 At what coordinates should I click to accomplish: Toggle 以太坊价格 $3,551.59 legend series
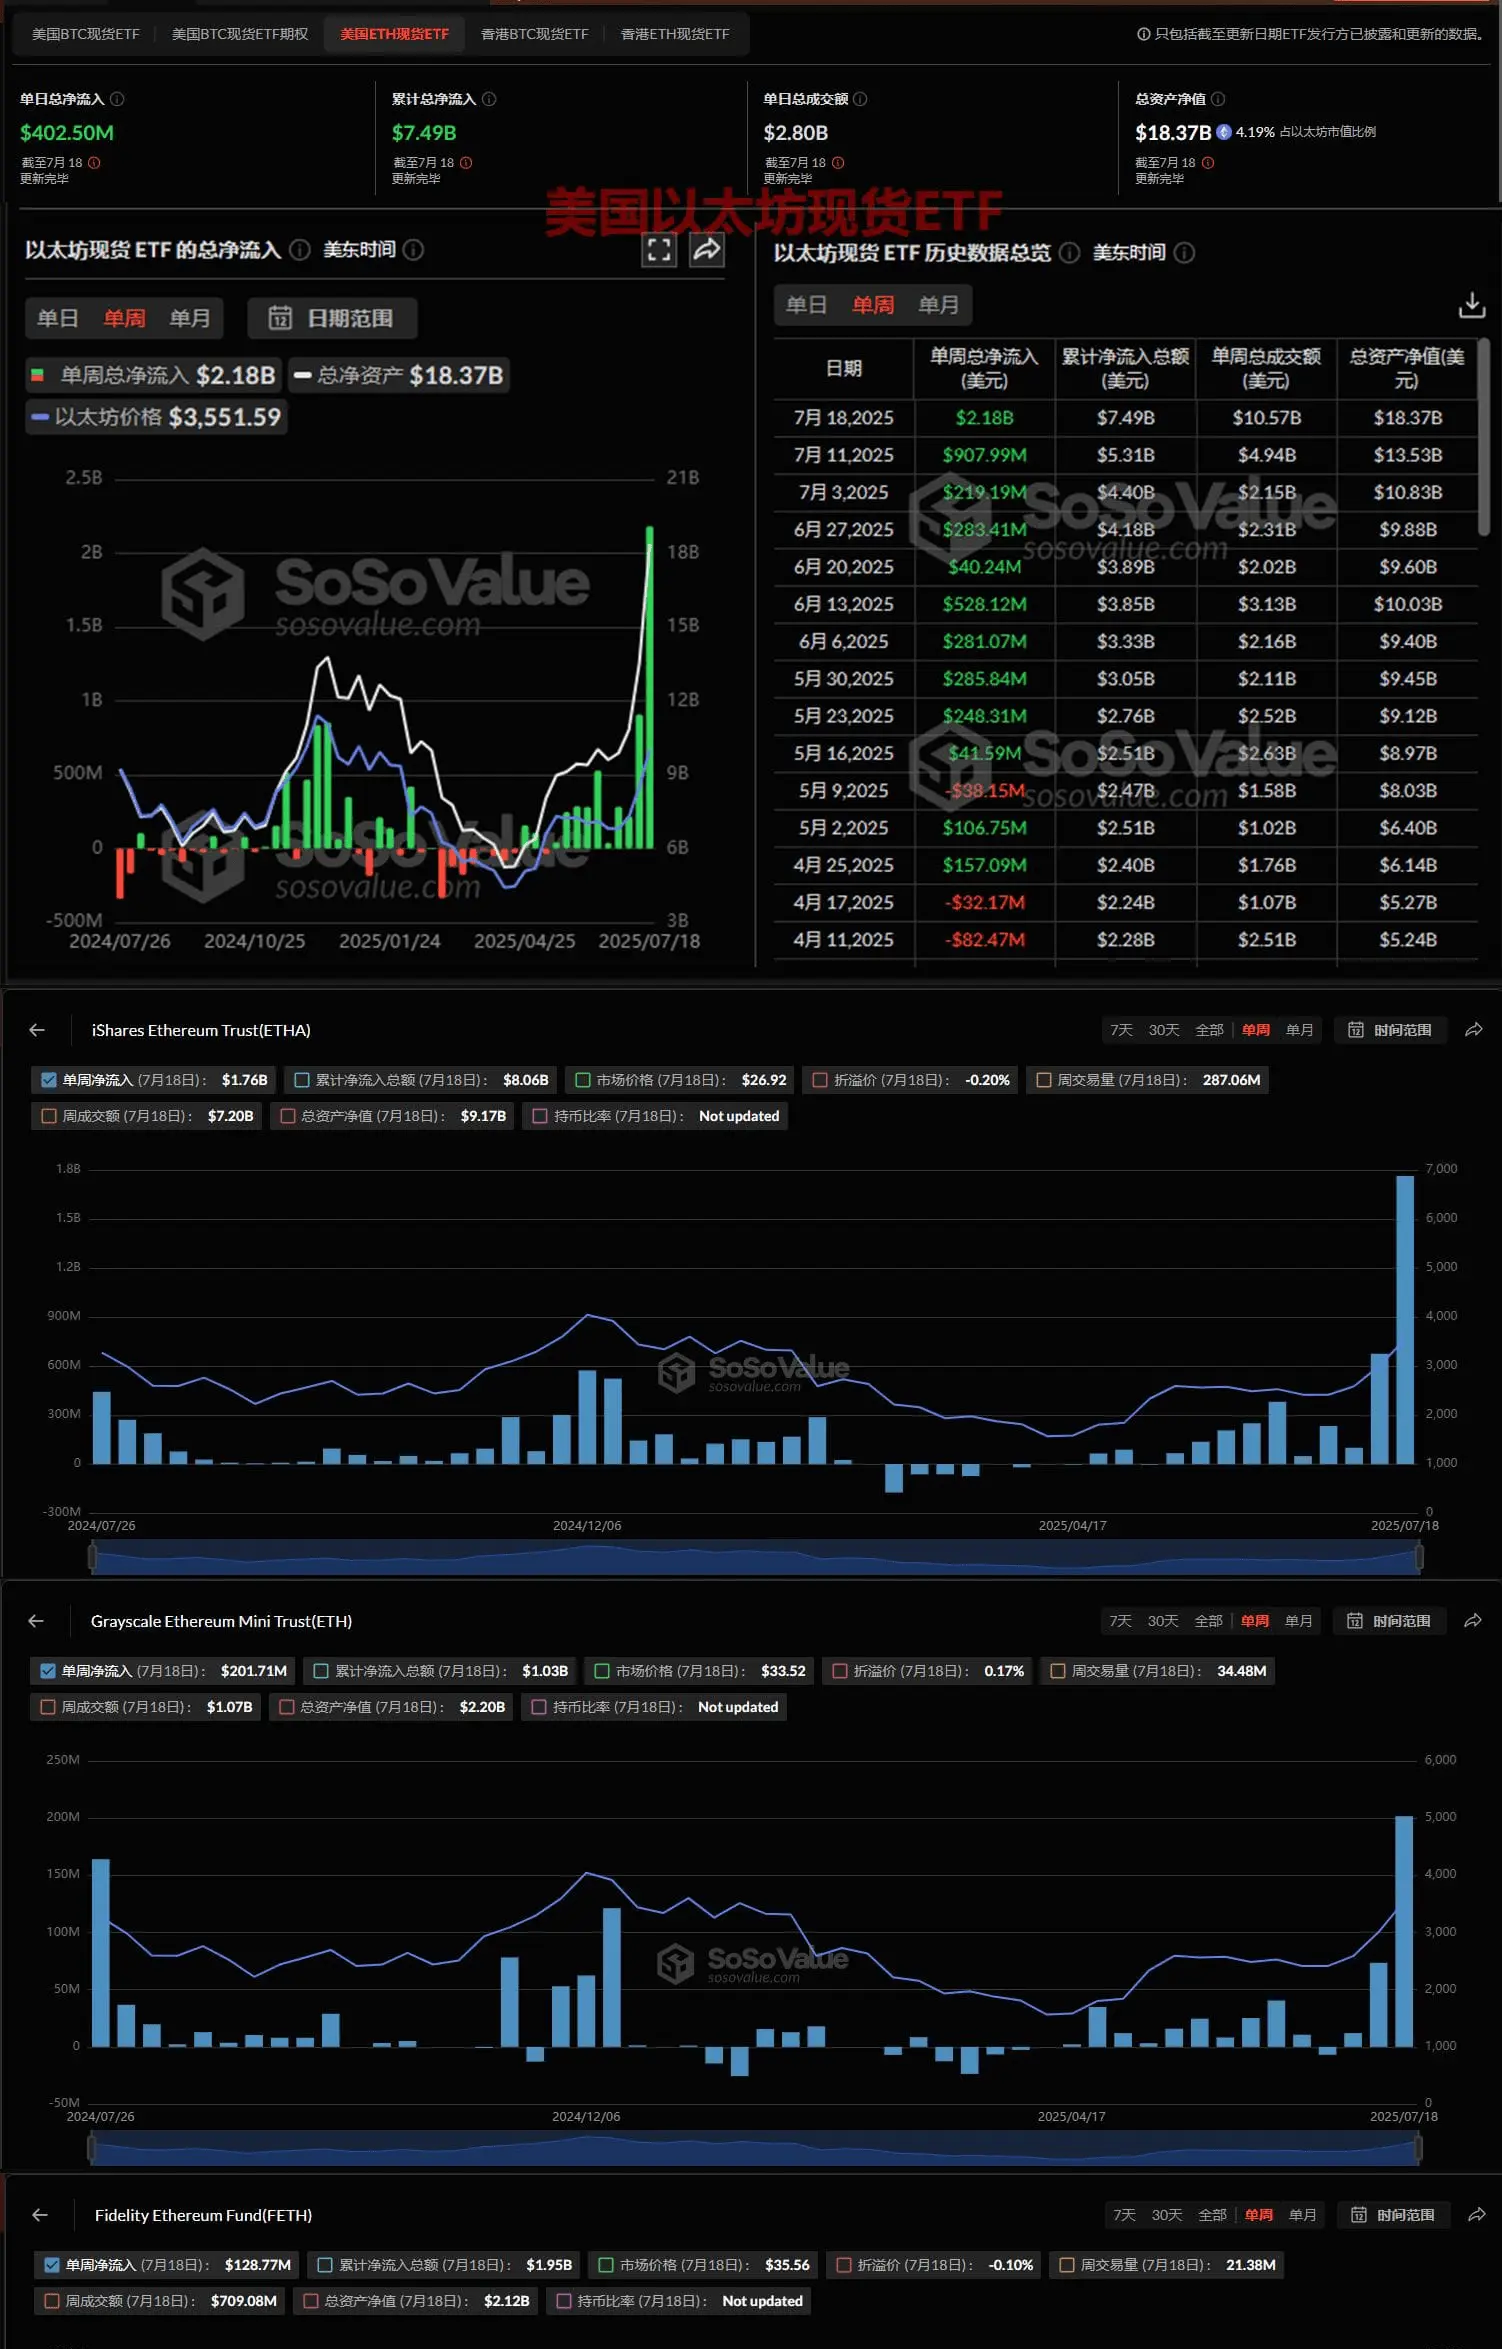pyautogui.click(x=157, y=417)
